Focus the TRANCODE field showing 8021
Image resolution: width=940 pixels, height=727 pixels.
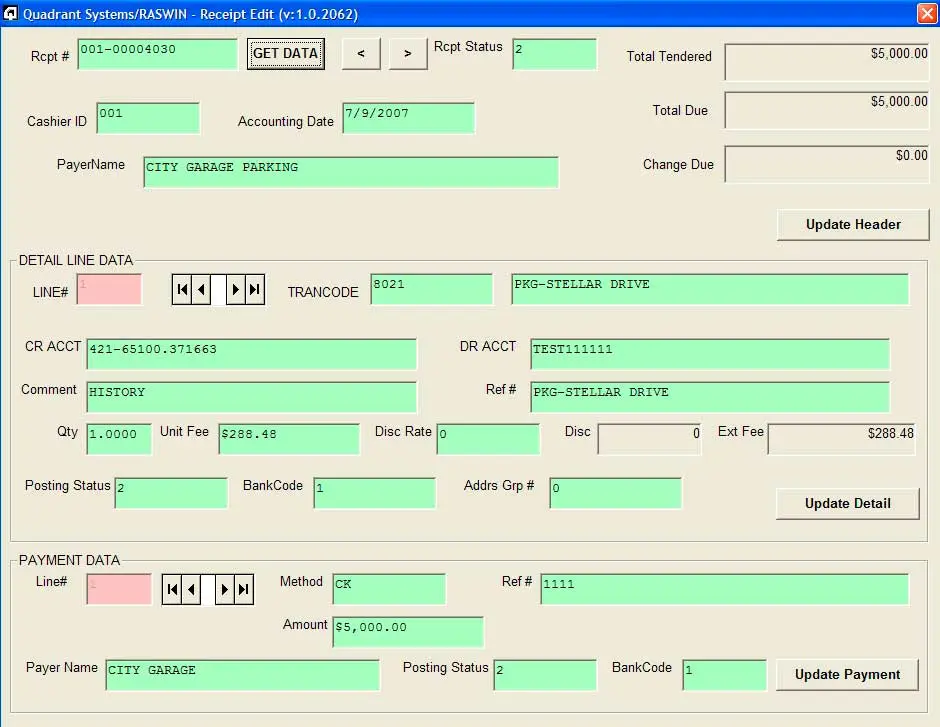coord(432,289)
